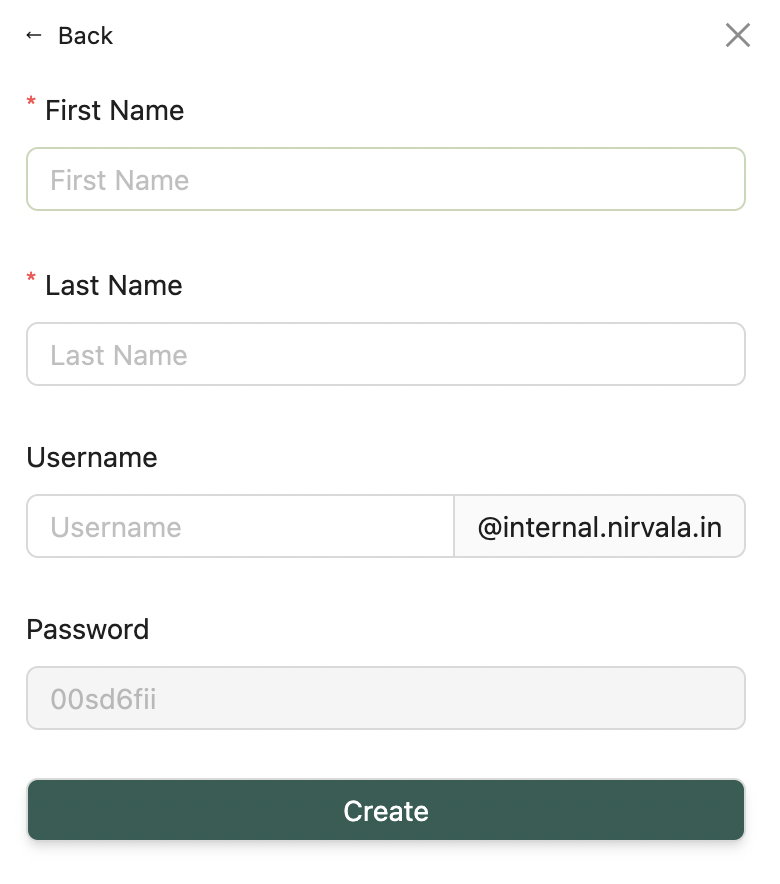Image resolution: width=780 pixels, height=884 pixels.
Task: Click the @internal.nirvala.in domain suffix
Action: point(600,526)
